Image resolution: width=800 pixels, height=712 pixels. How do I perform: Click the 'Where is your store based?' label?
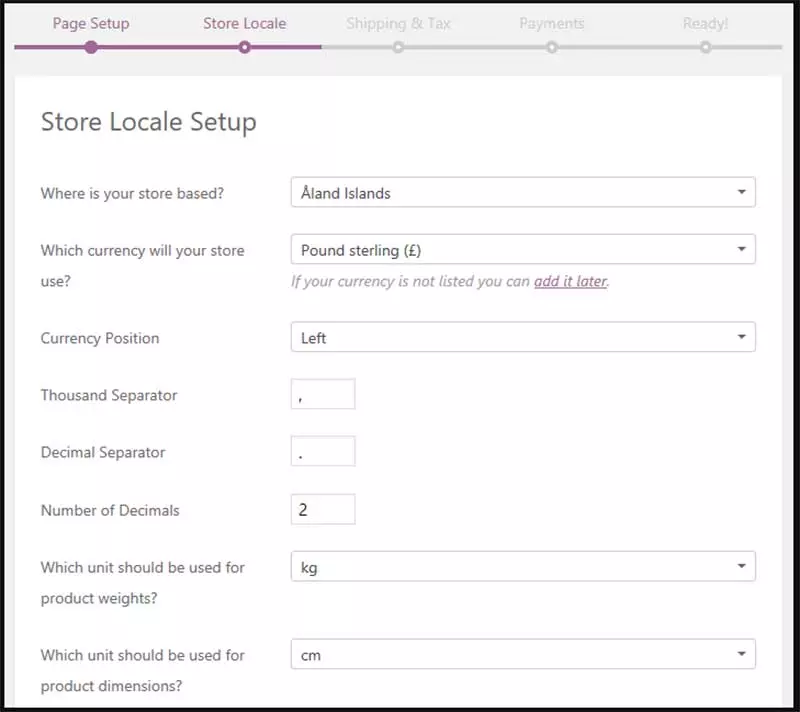132,193
